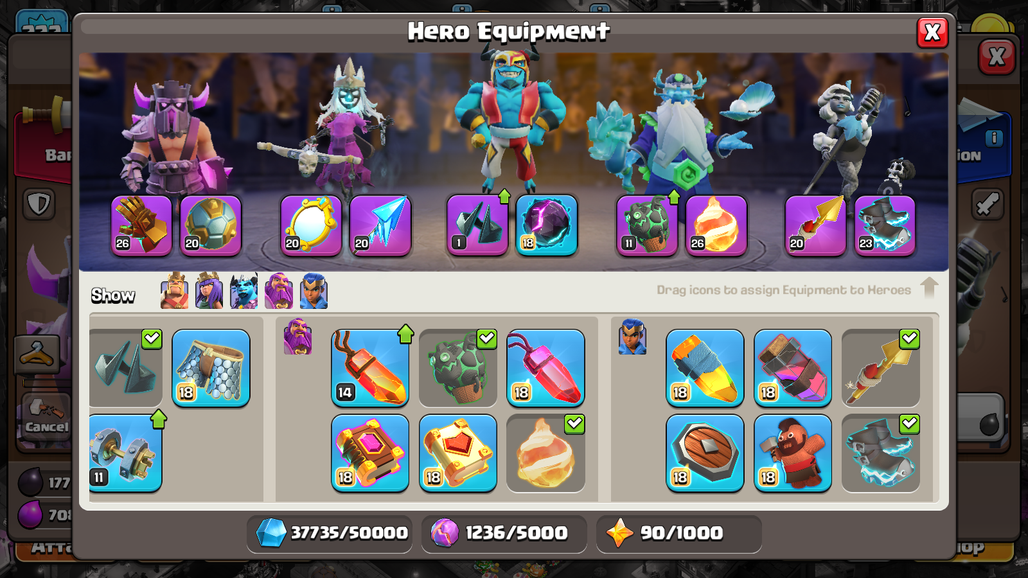Toggle Grand Warden filter in Show row
The width and height of the screenshot is (1028, 578).
tap(279, 291)
